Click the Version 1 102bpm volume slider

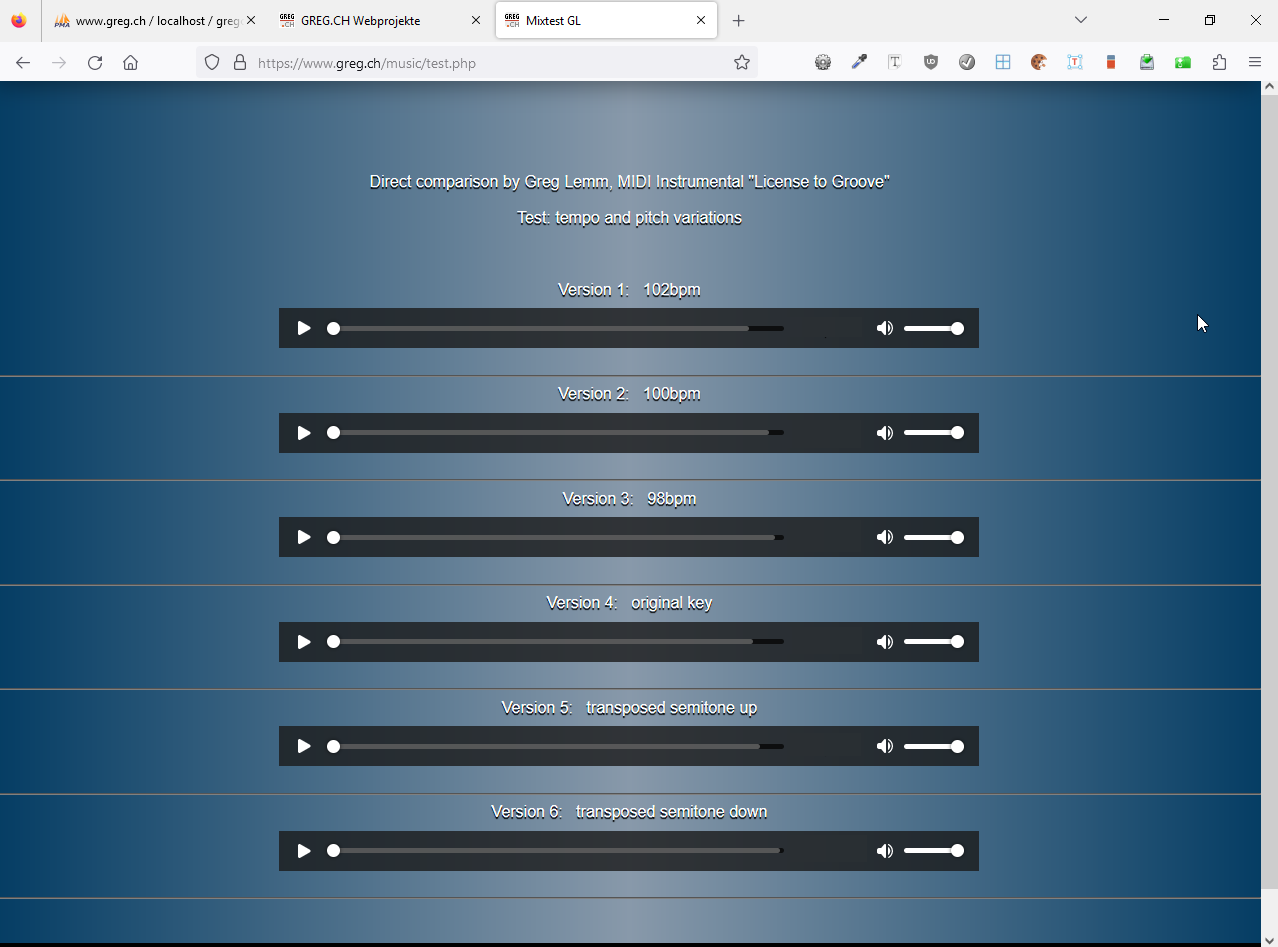click(x=933, y=328)
